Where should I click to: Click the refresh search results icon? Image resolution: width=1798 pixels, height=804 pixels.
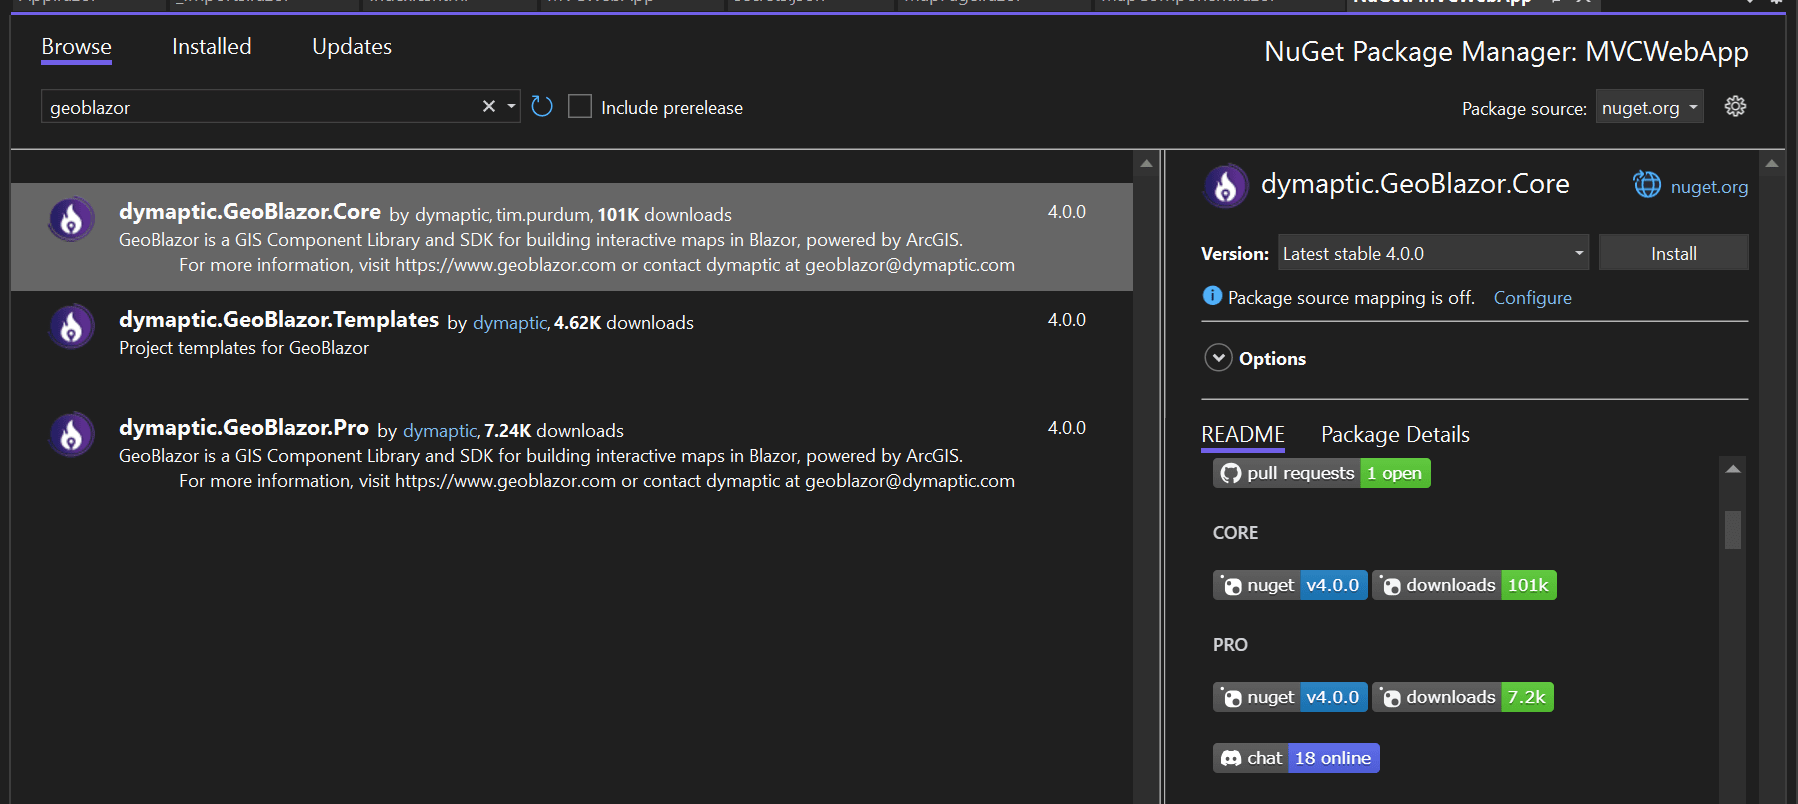pos(542,107)
